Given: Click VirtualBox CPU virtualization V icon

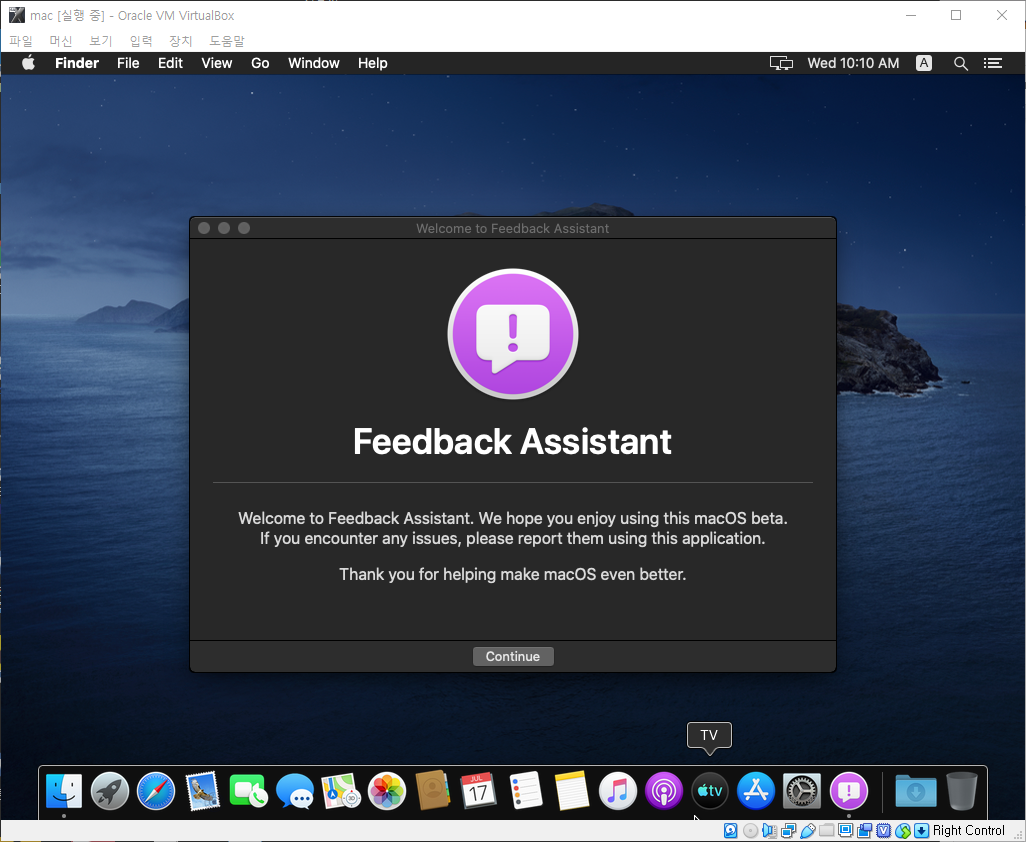Looking at the screenshot, I should tap(883, 831).
